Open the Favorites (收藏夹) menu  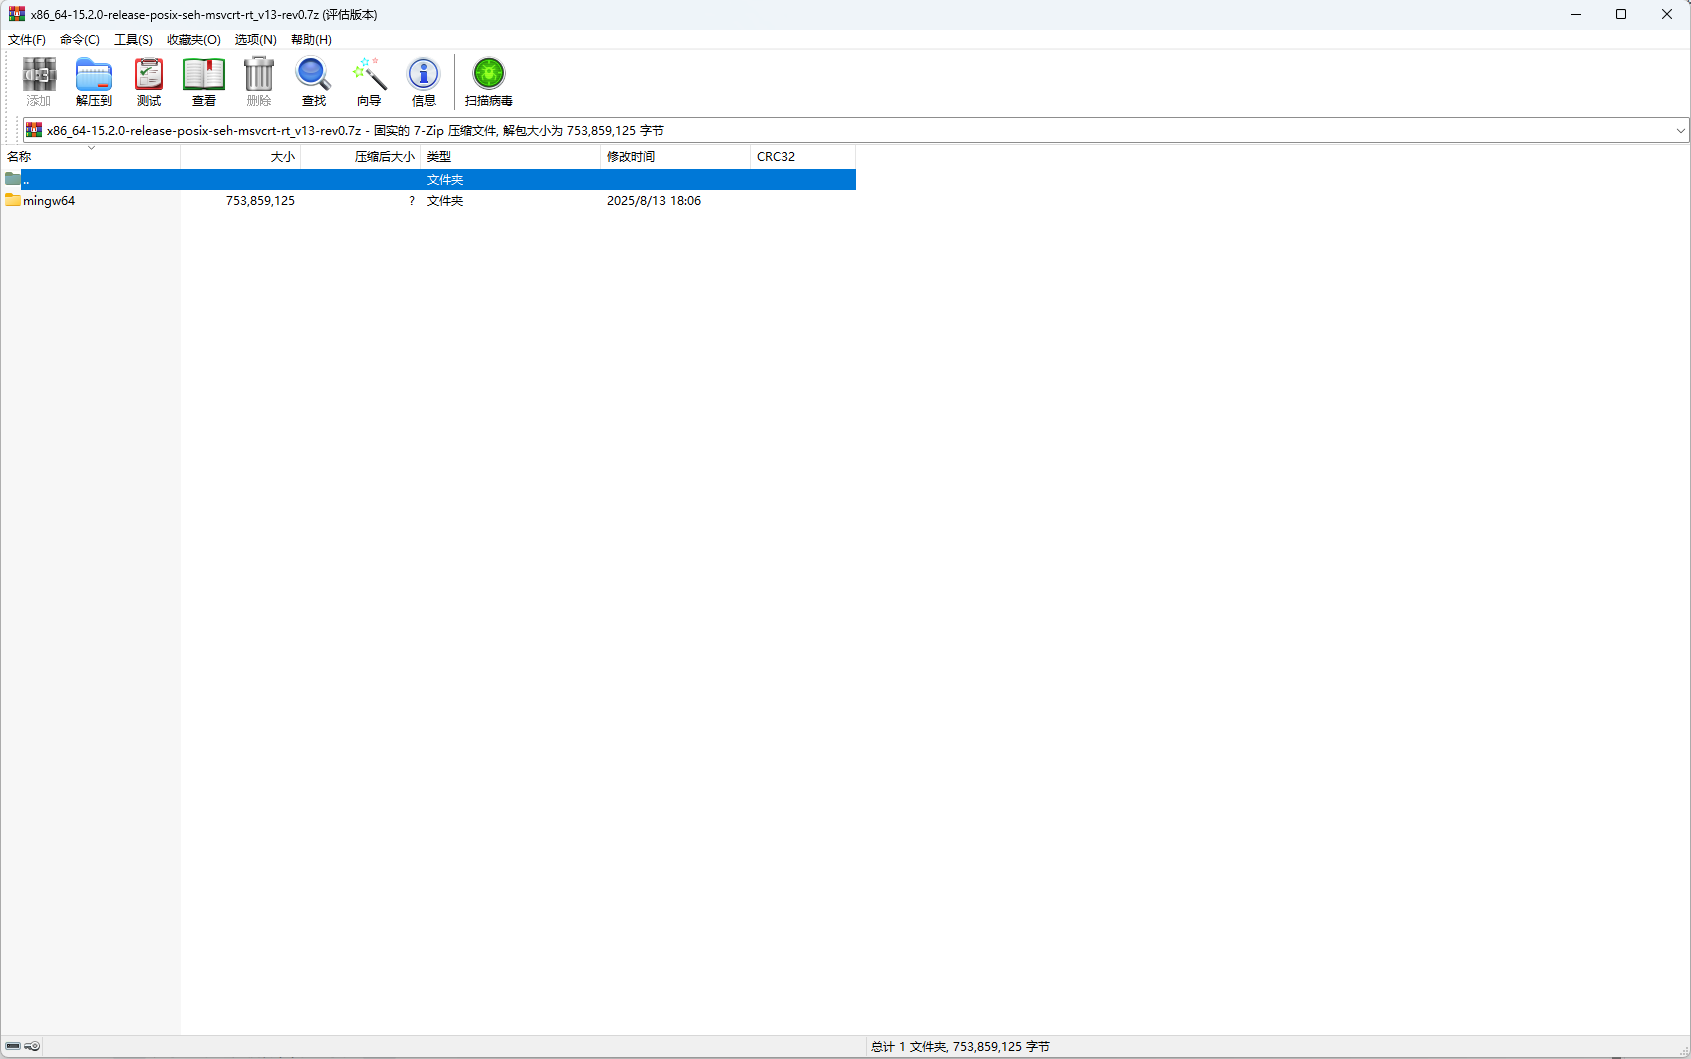click(193, 40)
